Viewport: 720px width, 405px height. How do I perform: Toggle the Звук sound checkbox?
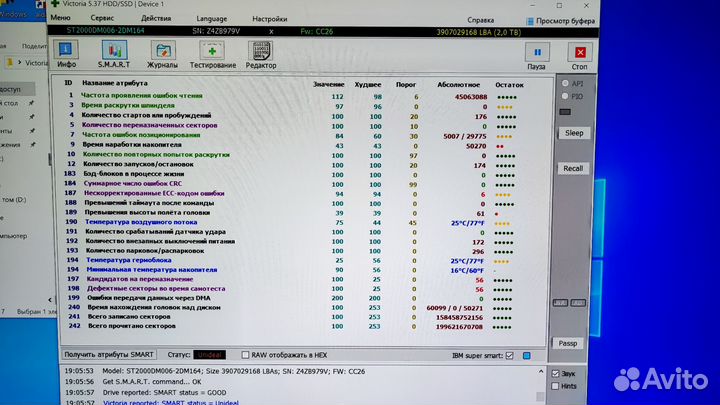556,372
